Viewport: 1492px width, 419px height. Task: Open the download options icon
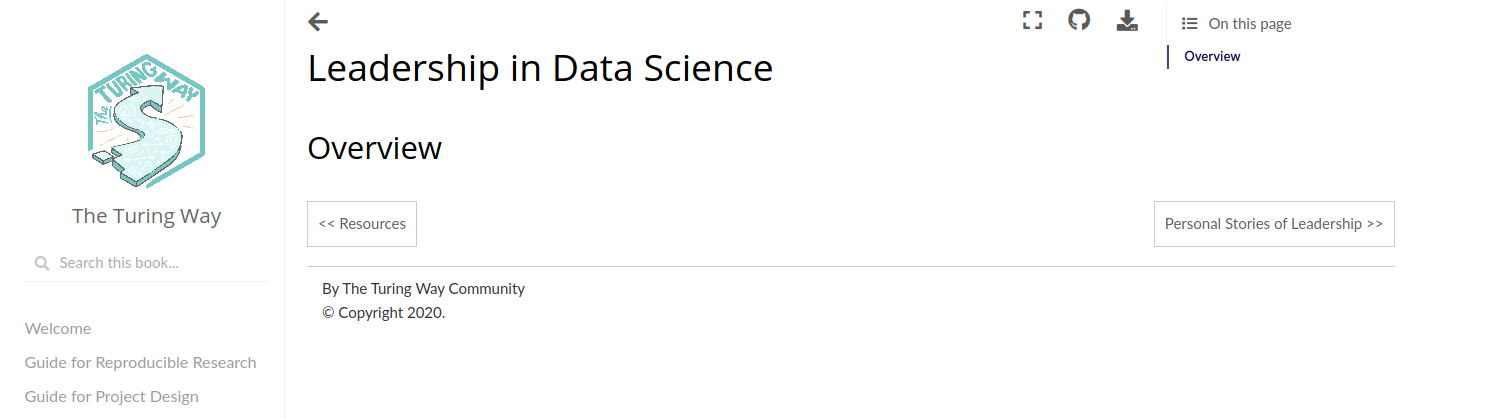(1127, 20)
